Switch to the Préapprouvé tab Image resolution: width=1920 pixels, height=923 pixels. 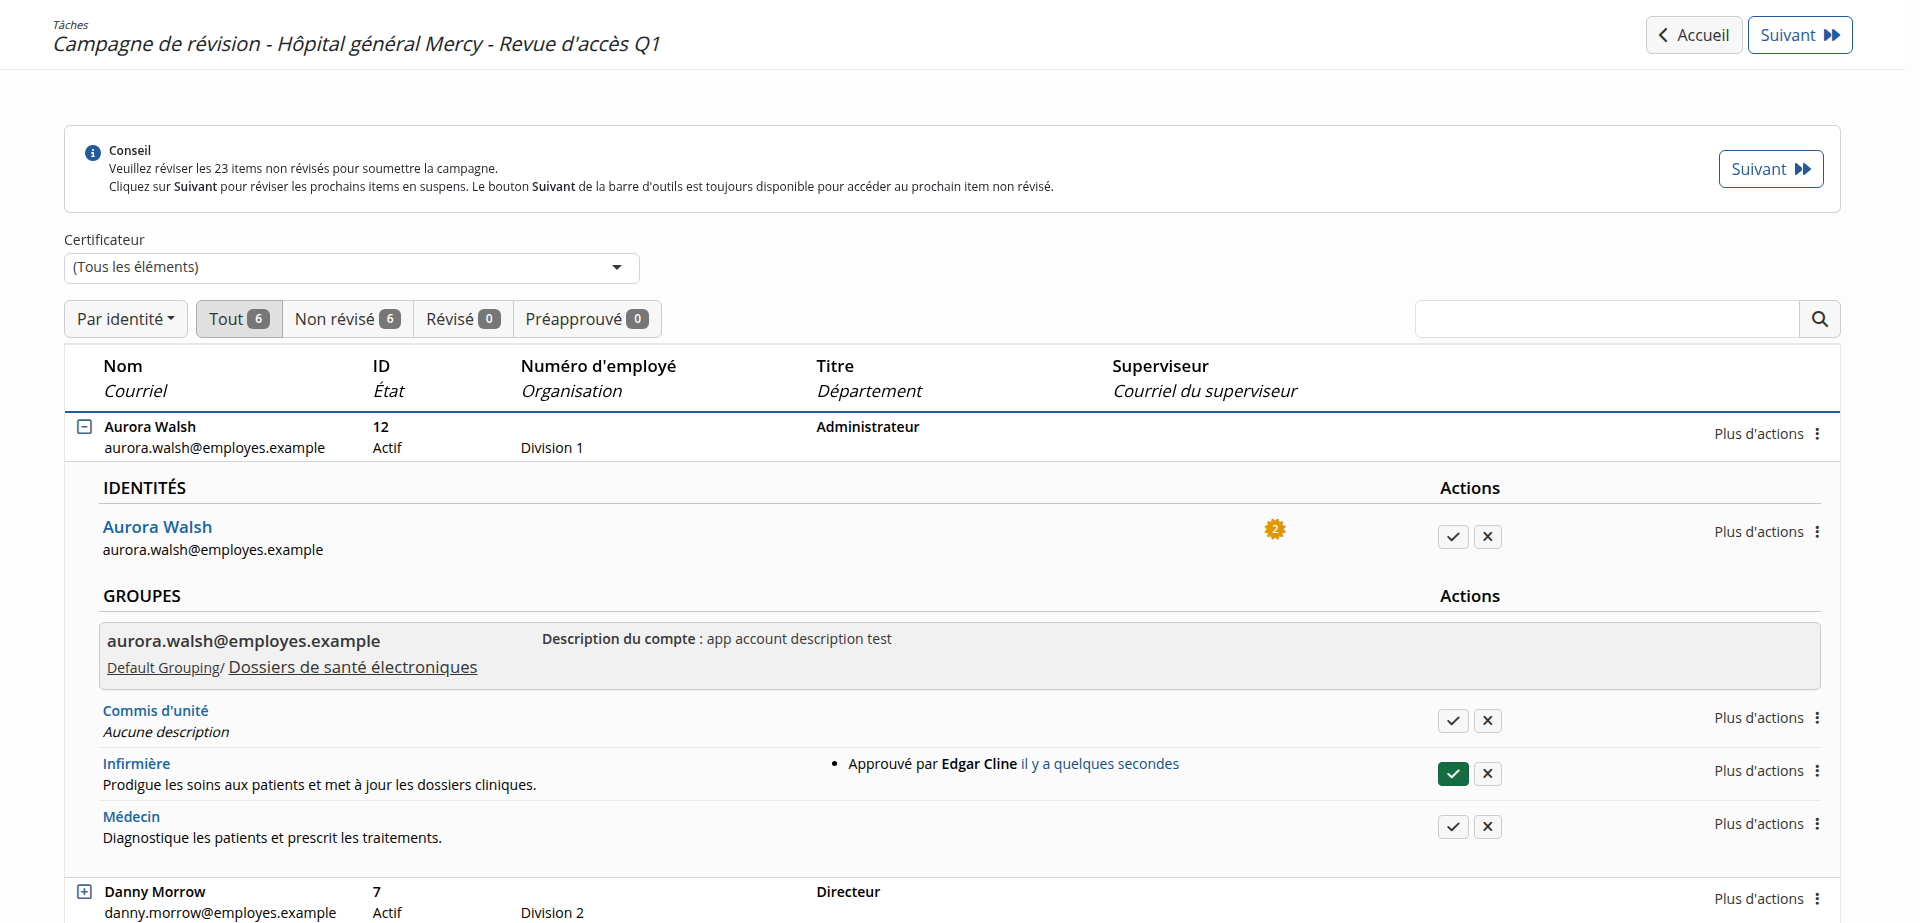pyautogui.click(x=587, y=319)
